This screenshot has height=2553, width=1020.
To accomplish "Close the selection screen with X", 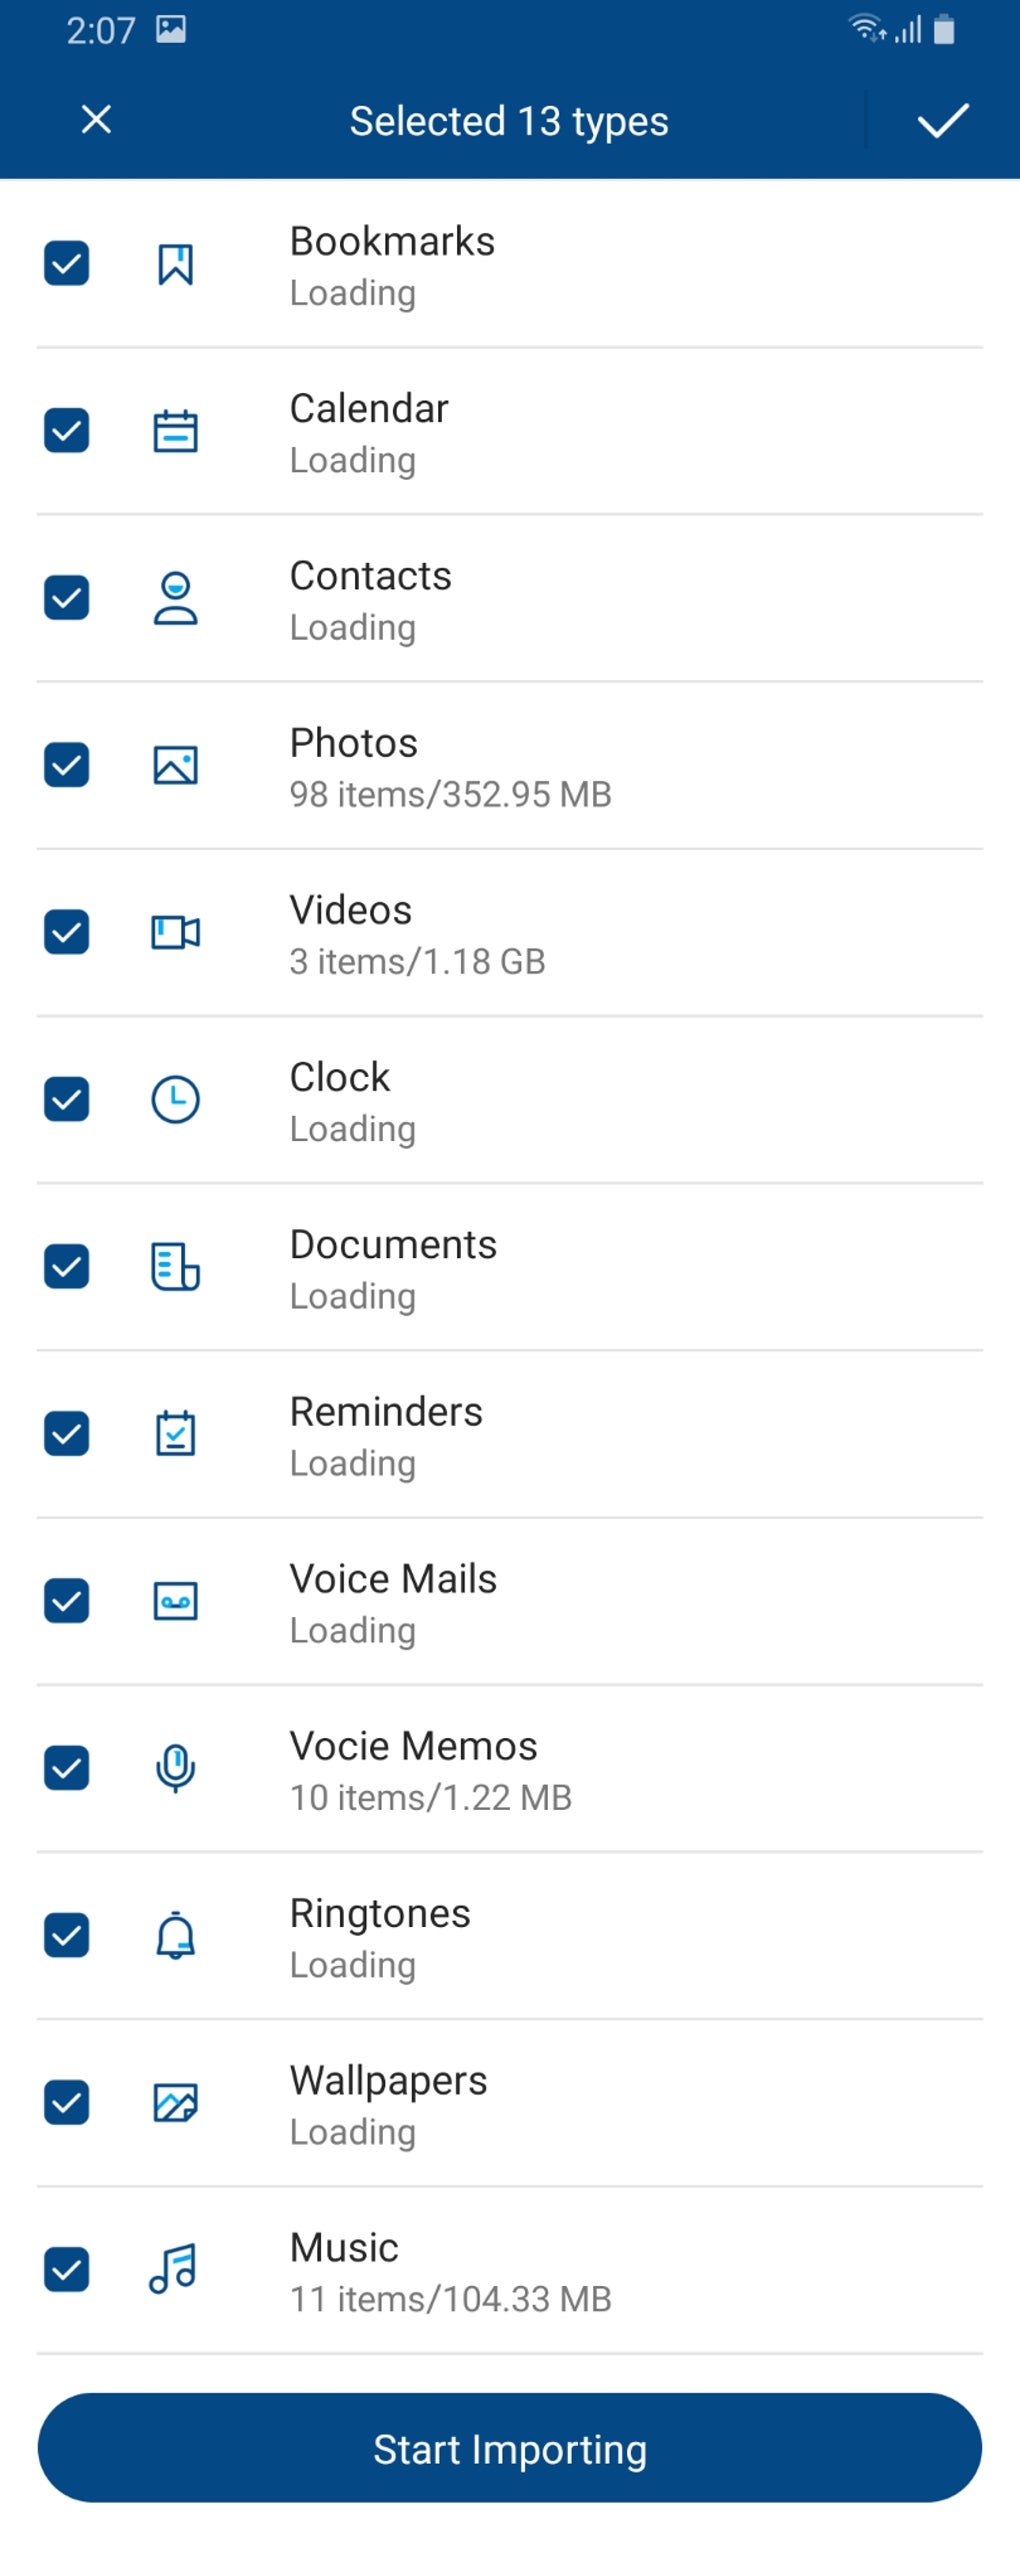I will click(x=96, y=119).
